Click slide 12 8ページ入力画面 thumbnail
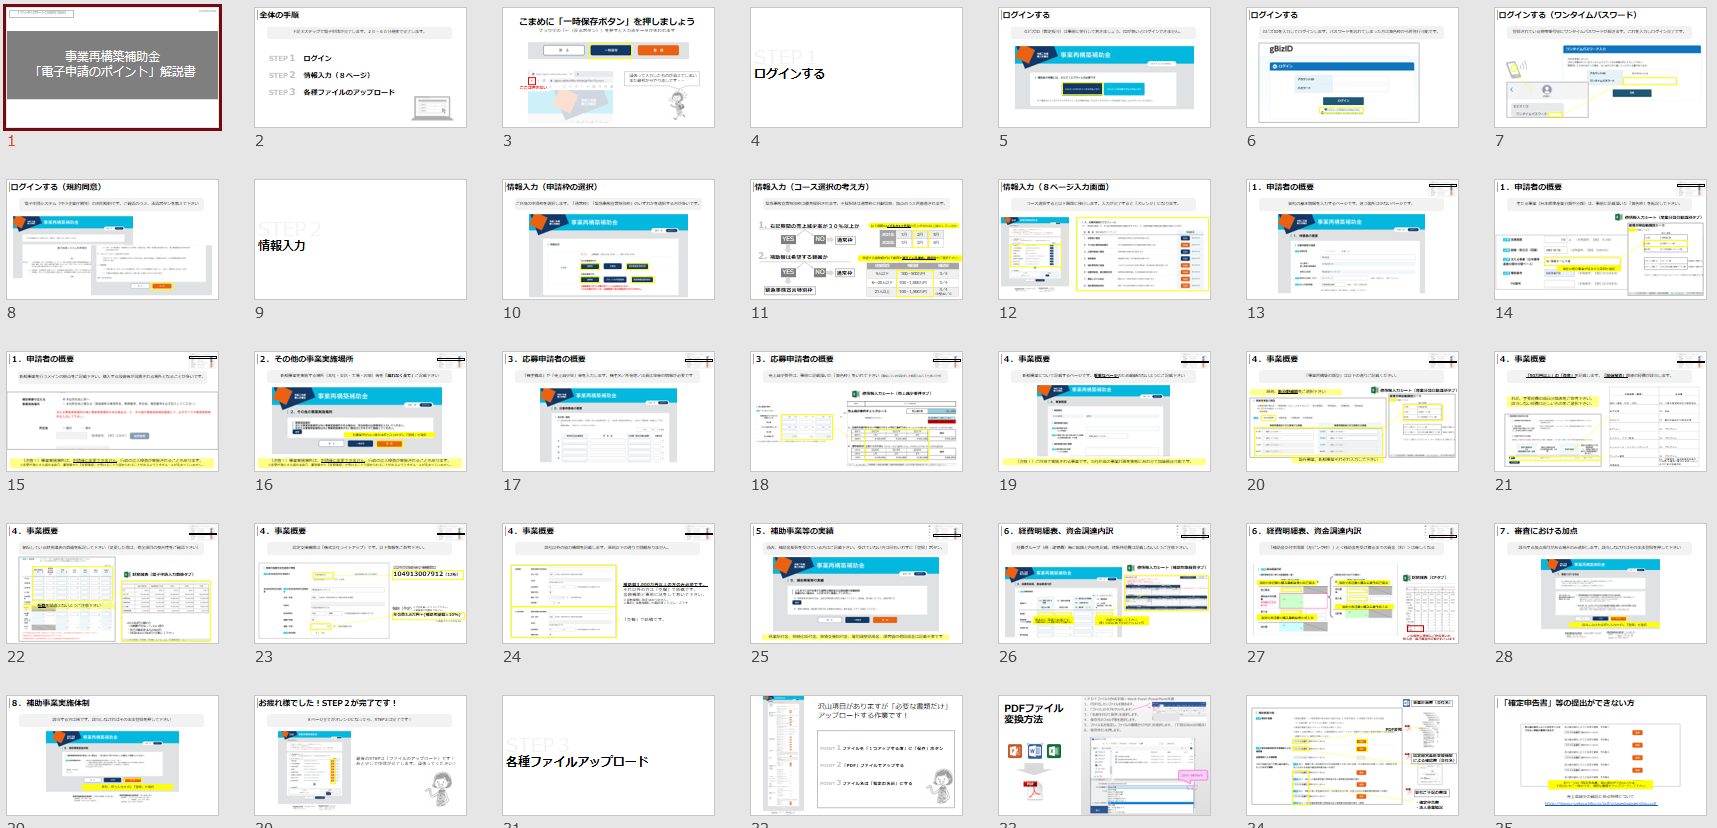The image size is (1717, 828). (1104, 240)
